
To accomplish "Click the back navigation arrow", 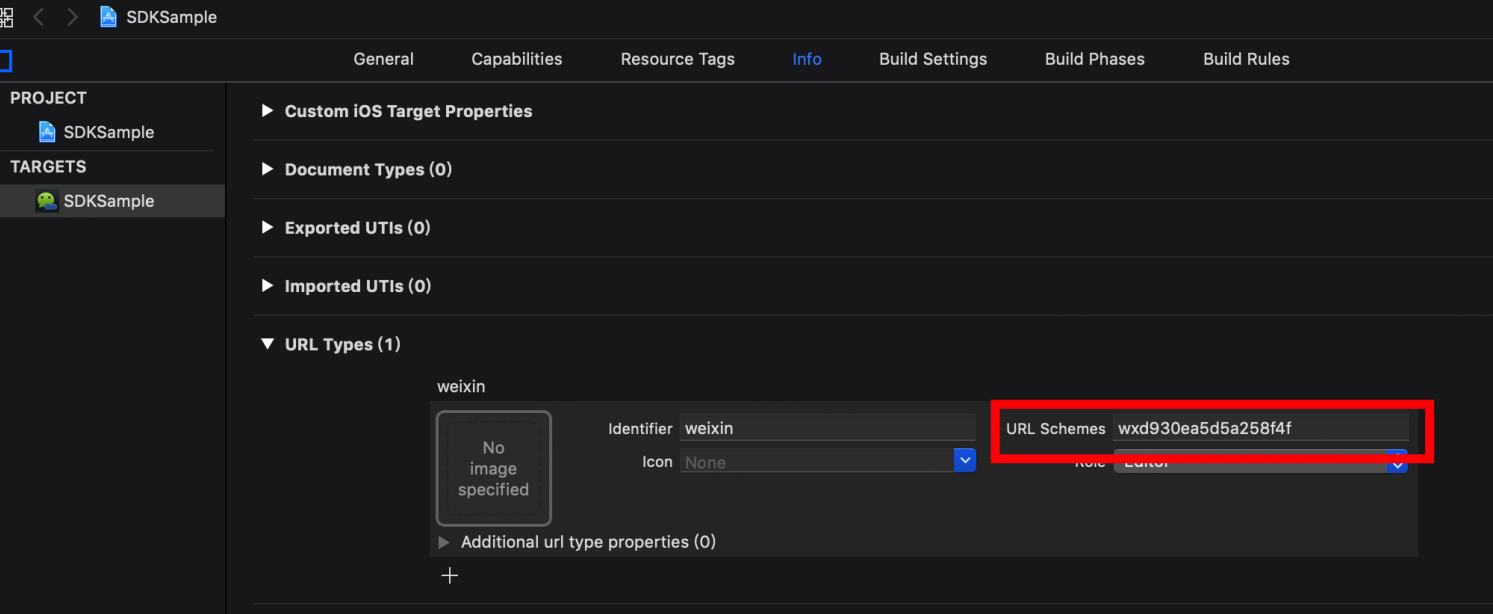I will tap(39, 17).
